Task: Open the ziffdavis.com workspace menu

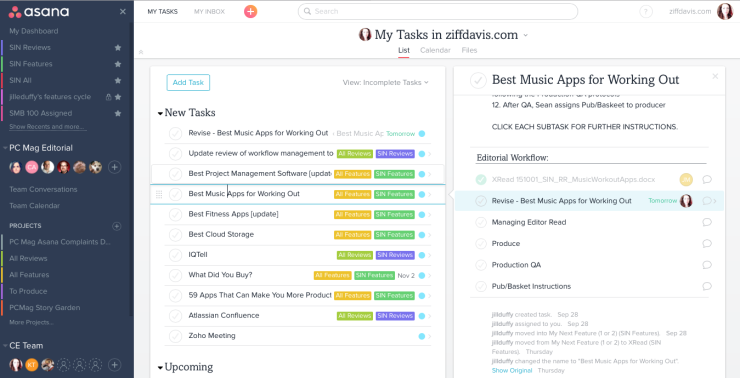Action: click(x=690, y=11)
